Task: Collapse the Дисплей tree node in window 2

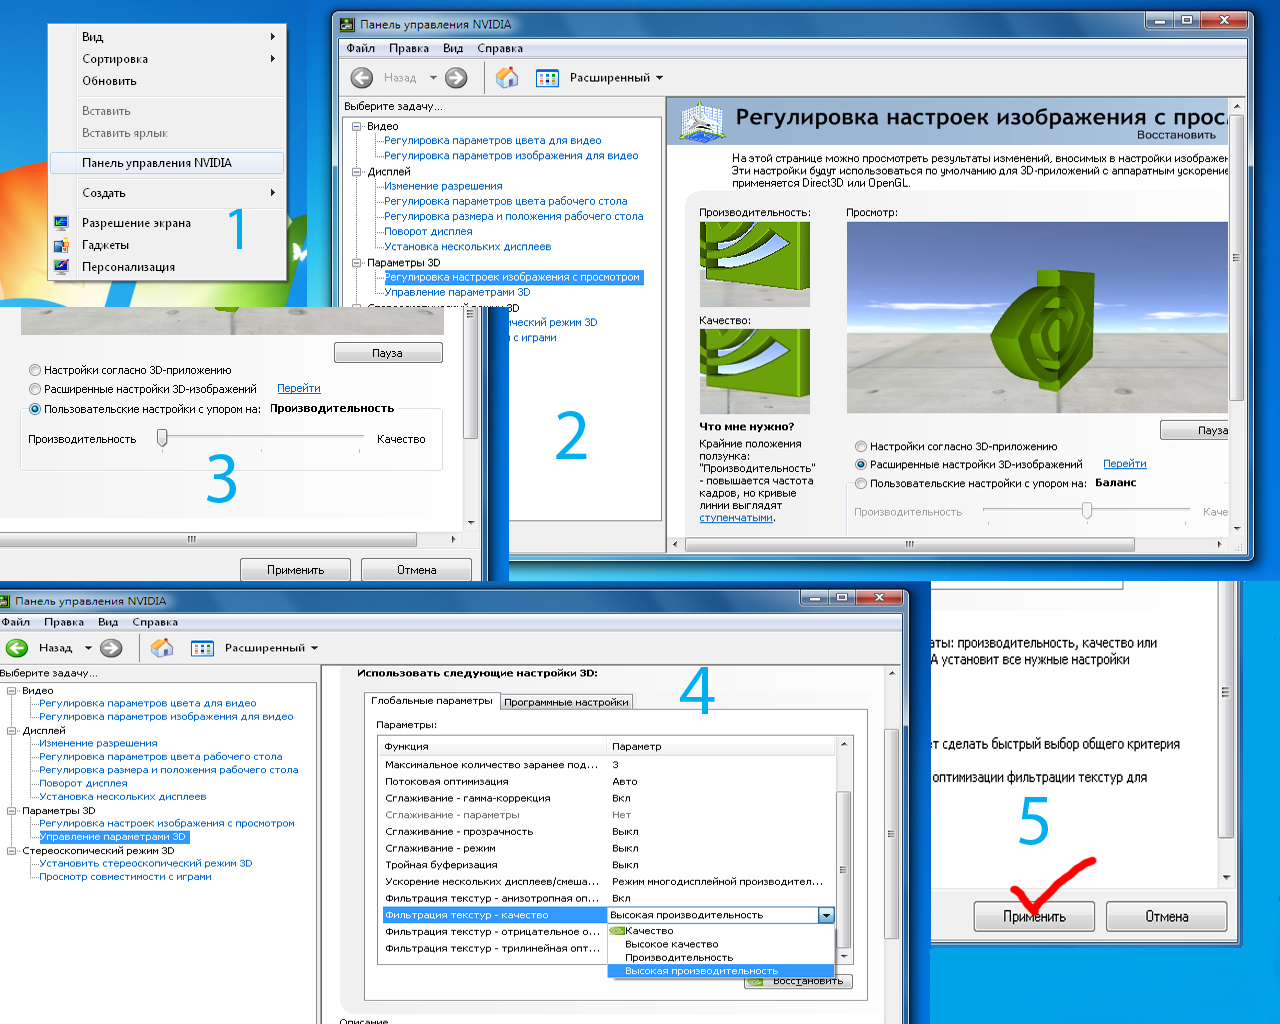Action: pyautogui.click(x=357, y=172)
